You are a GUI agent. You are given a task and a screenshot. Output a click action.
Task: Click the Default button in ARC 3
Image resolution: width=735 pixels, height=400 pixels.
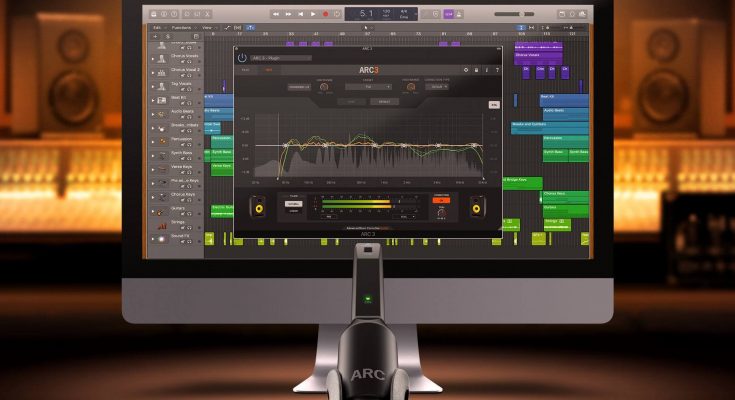tap(384, 102)
